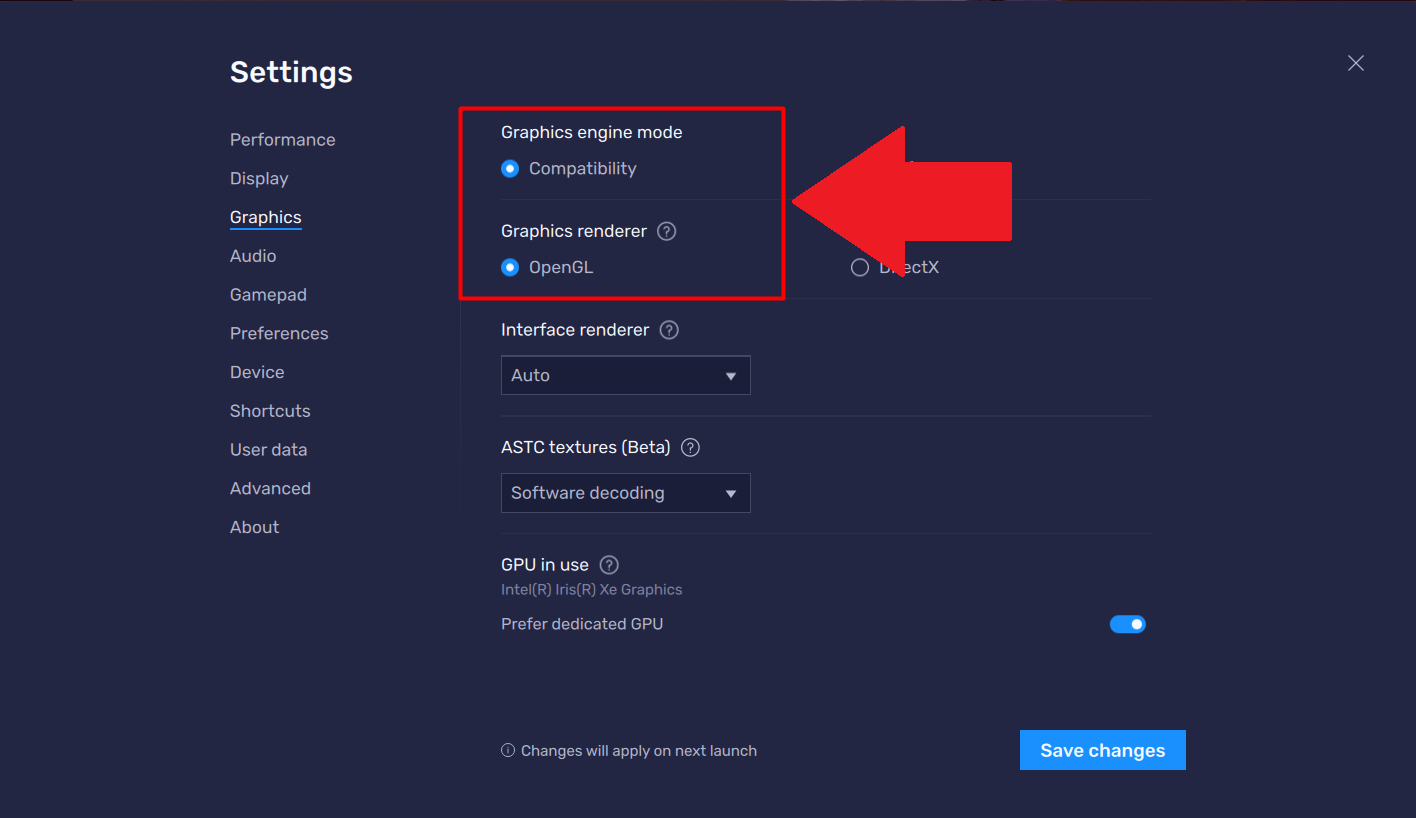Click the Graphics engine mode heading

click(x=591, y=132)
